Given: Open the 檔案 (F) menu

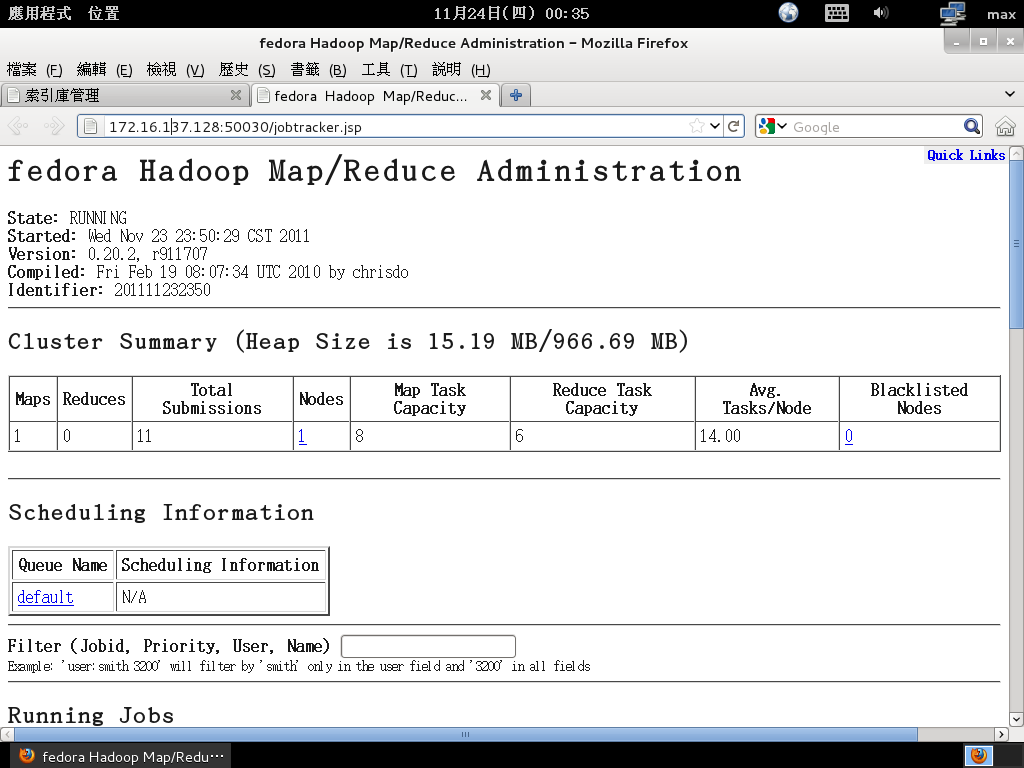Looking at the screenshot, I should pyautogui.click(x=34, y=69).
